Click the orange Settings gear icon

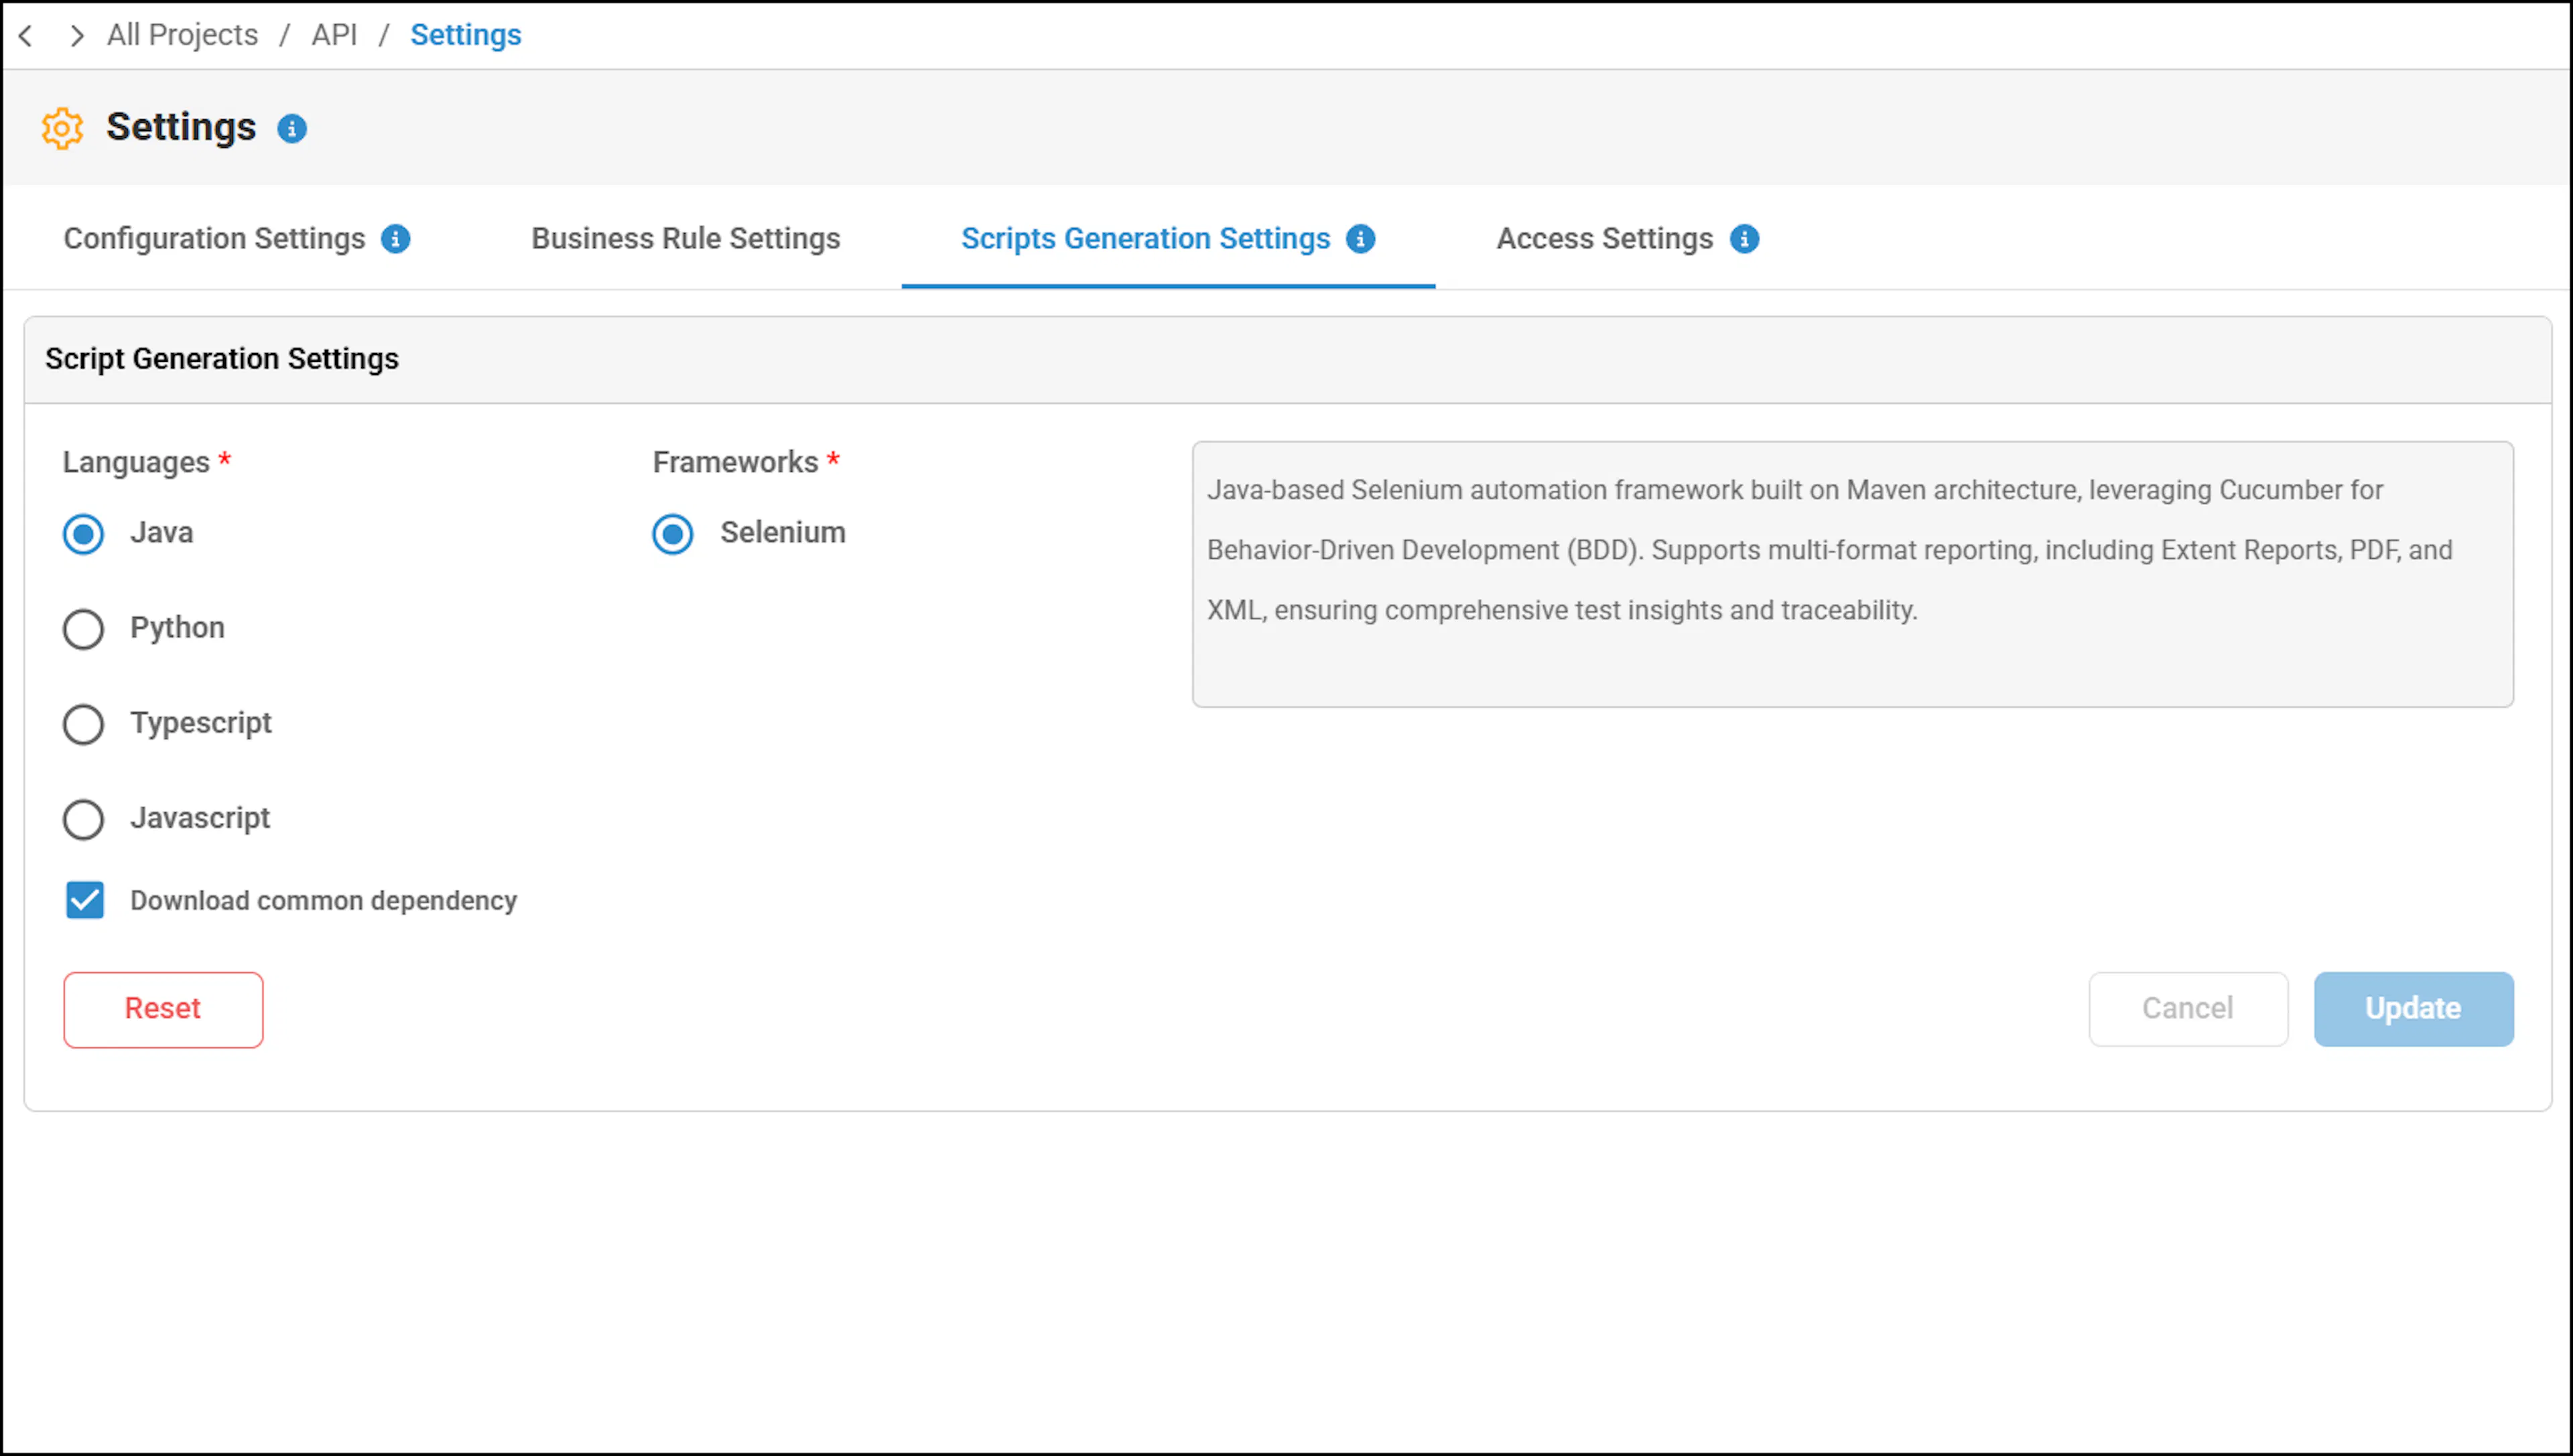pos(62,128)
